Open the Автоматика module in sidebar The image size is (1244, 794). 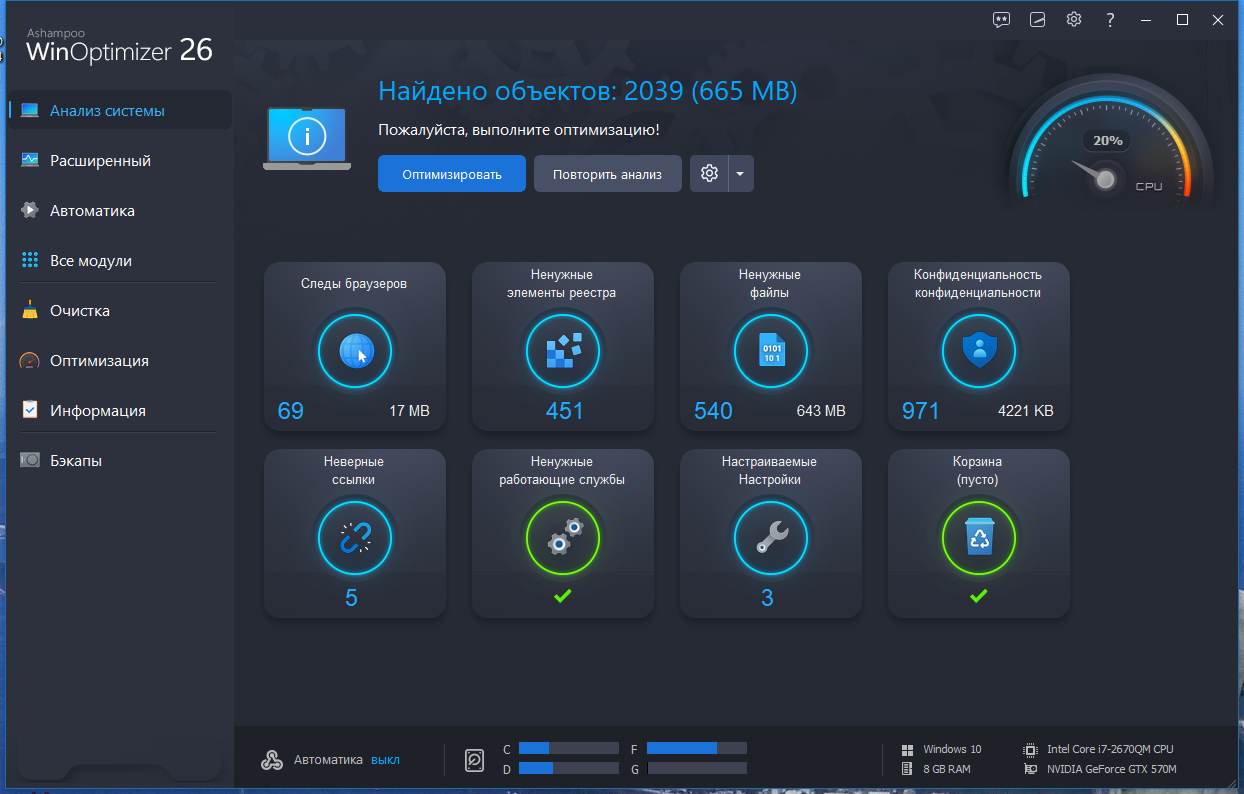tap(93, 210)
